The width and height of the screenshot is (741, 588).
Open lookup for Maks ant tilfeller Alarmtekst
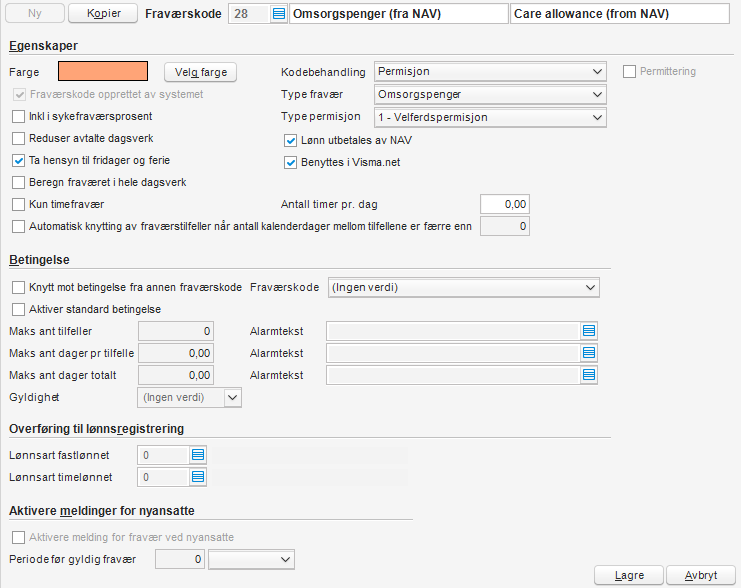[x=589, y=331]
